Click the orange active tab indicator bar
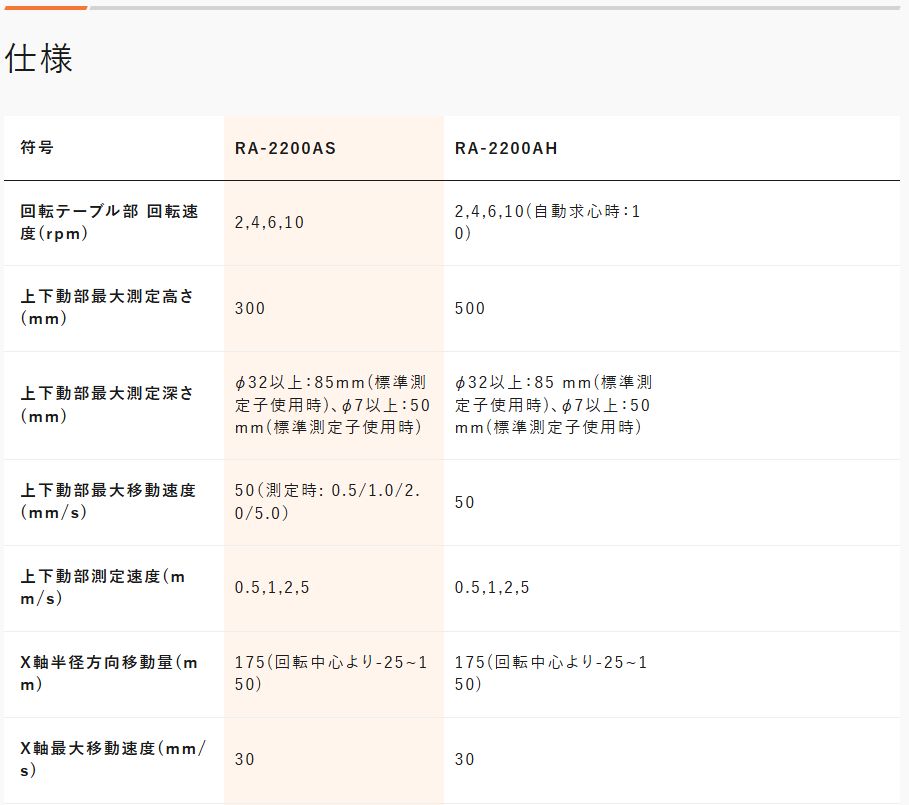 [45, 8]
